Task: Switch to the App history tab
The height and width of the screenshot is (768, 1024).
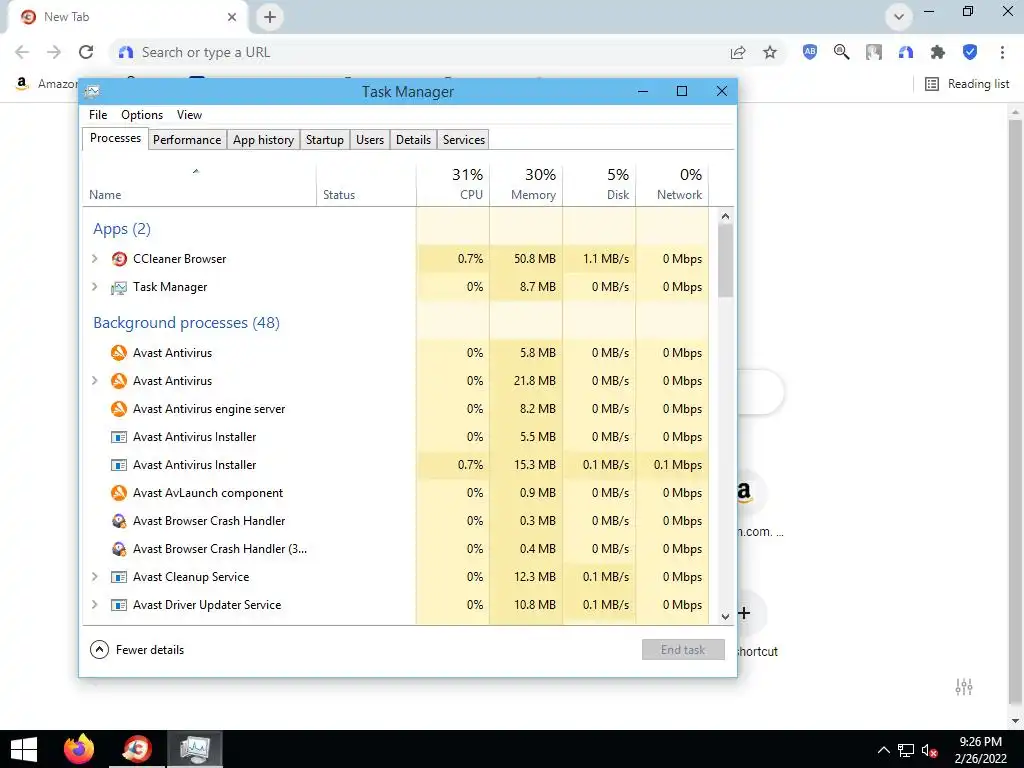Action: (263, 140)
